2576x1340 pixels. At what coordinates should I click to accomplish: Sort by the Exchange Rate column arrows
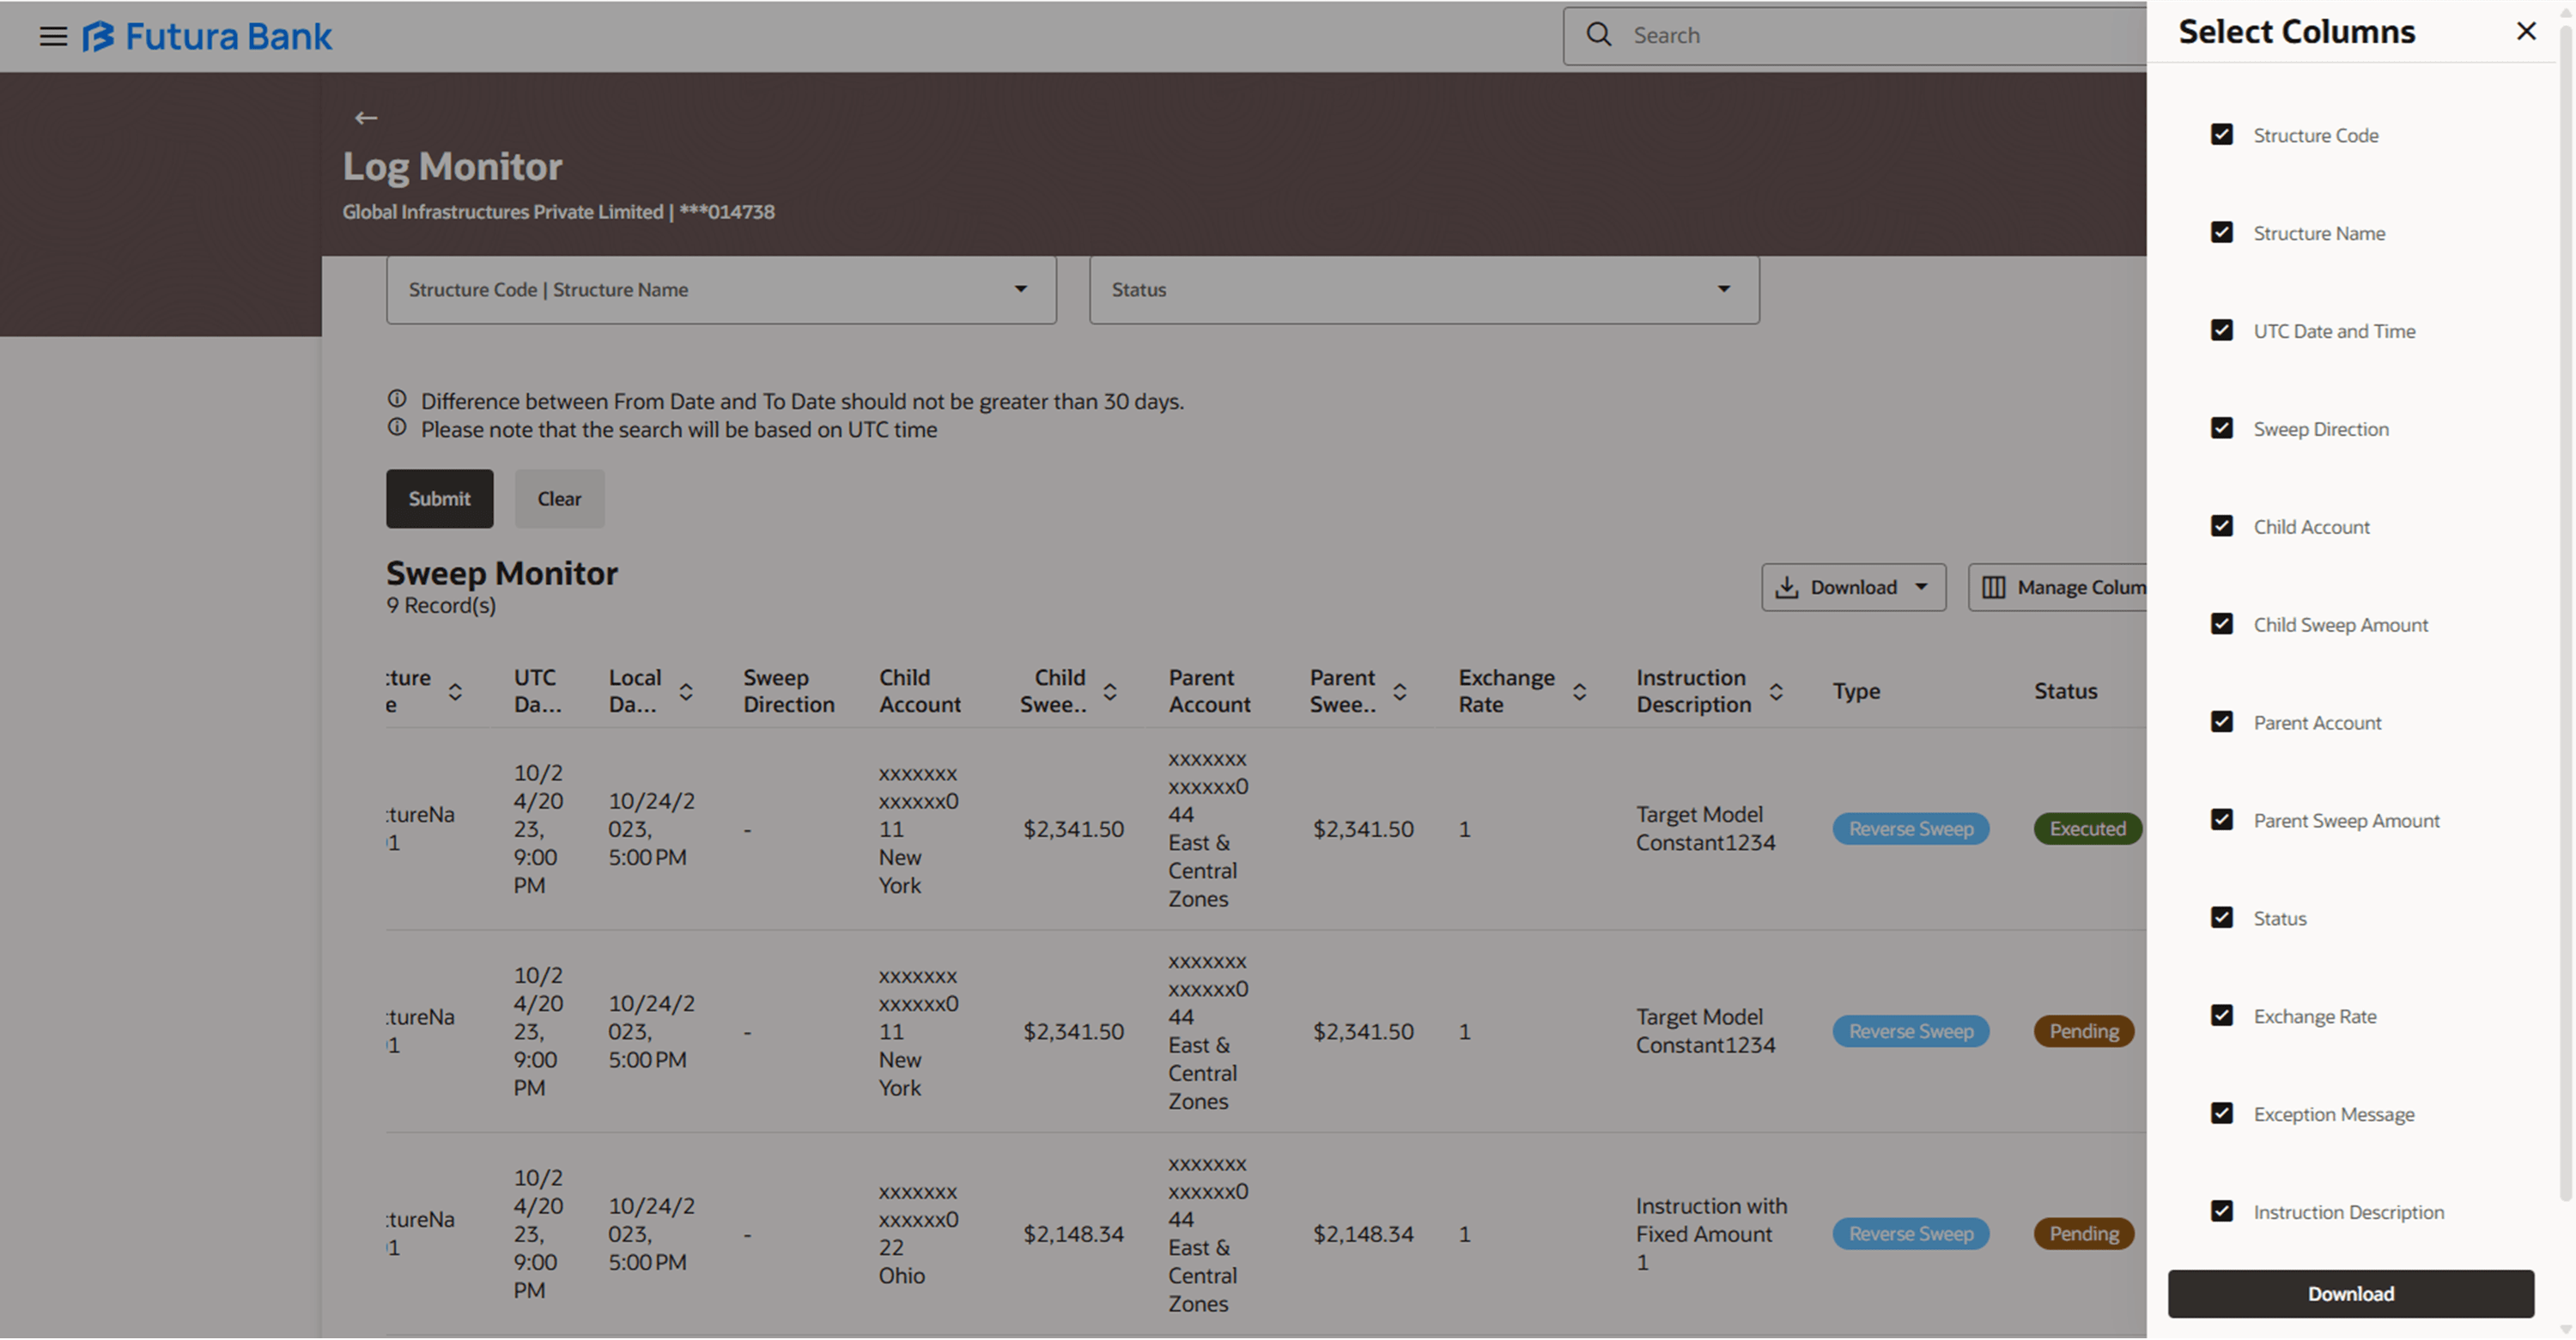(1579, 691)
